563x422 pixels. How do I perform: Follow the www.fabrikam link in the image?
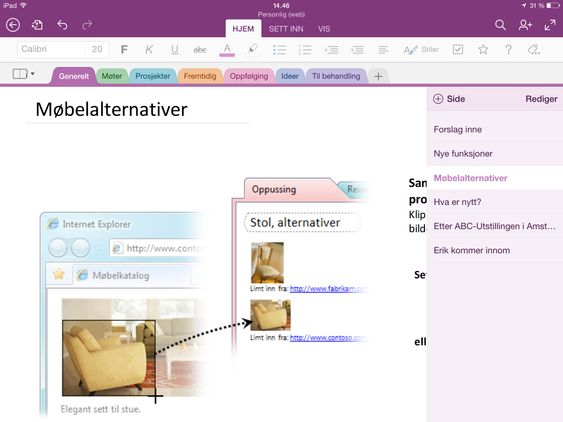328,289
